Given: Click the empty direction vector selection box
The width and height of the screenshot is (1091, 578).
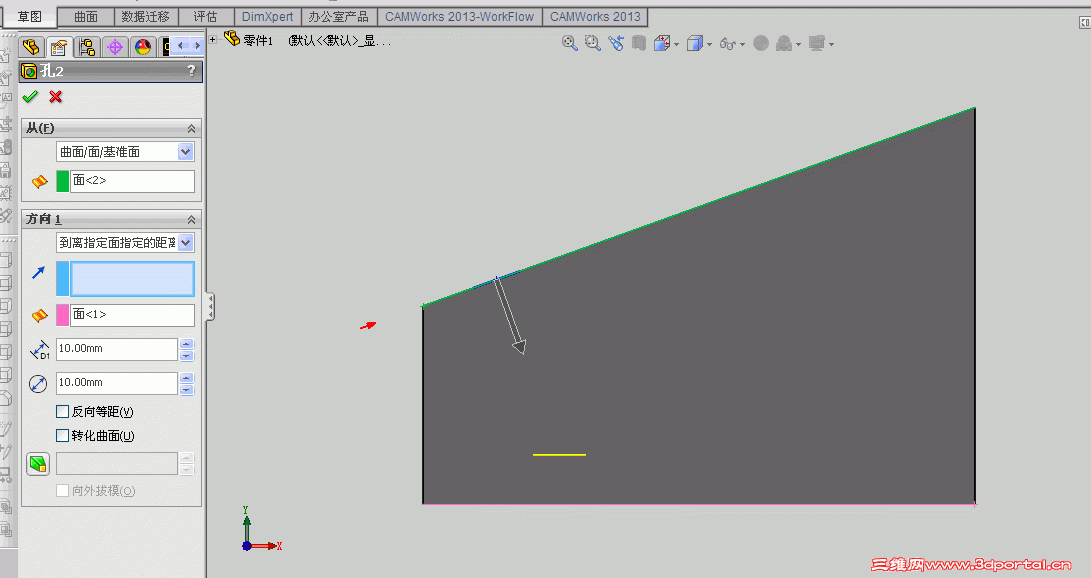Looking at the screenshot, I should 132,279.
